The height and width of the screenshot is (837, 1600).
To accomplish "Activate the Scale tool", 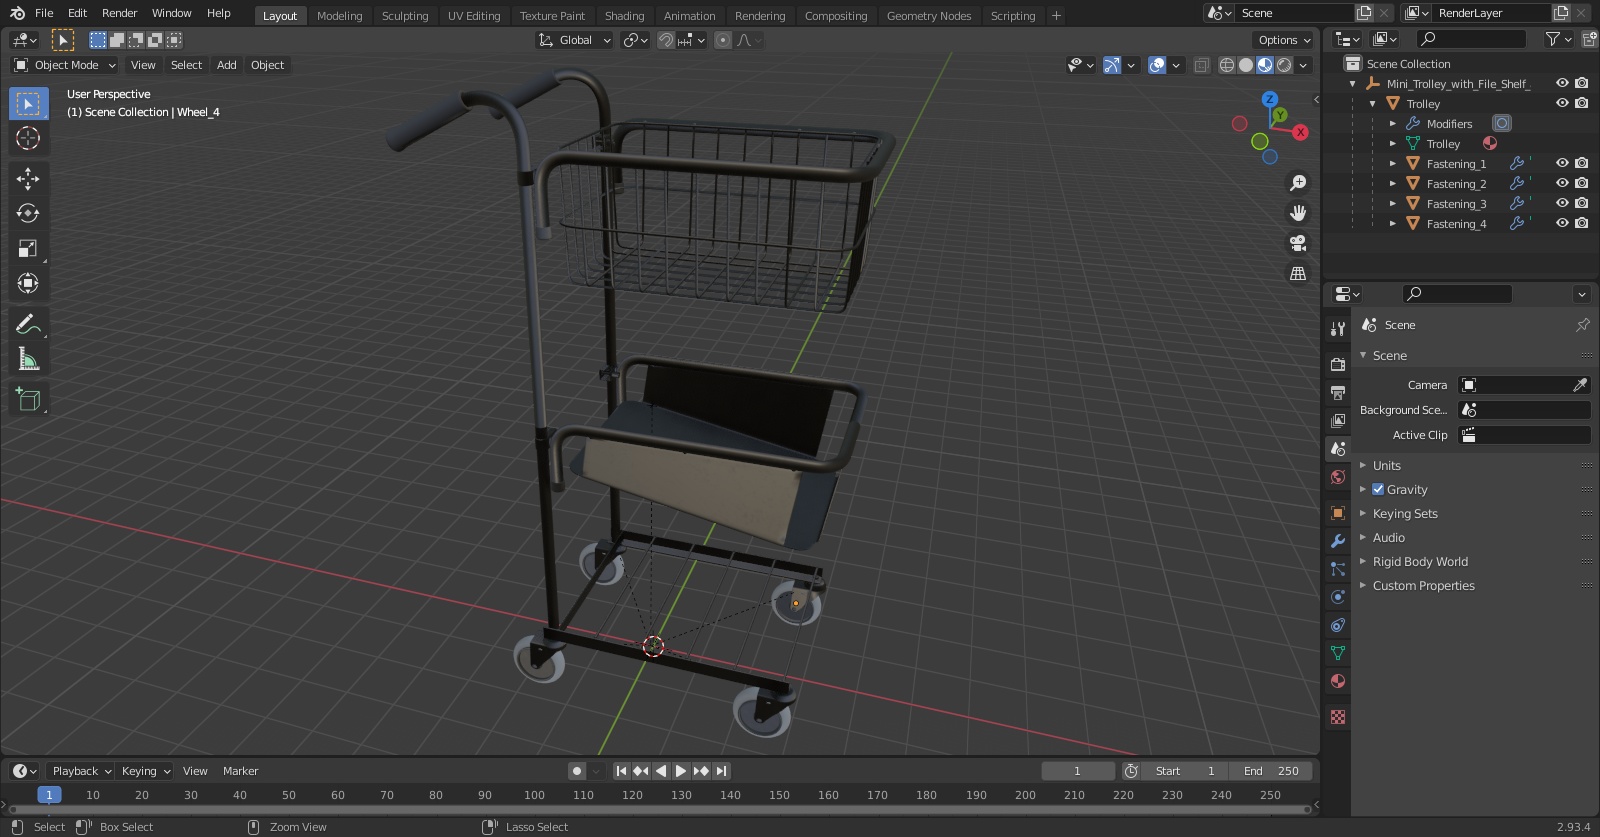I will 28,248.
